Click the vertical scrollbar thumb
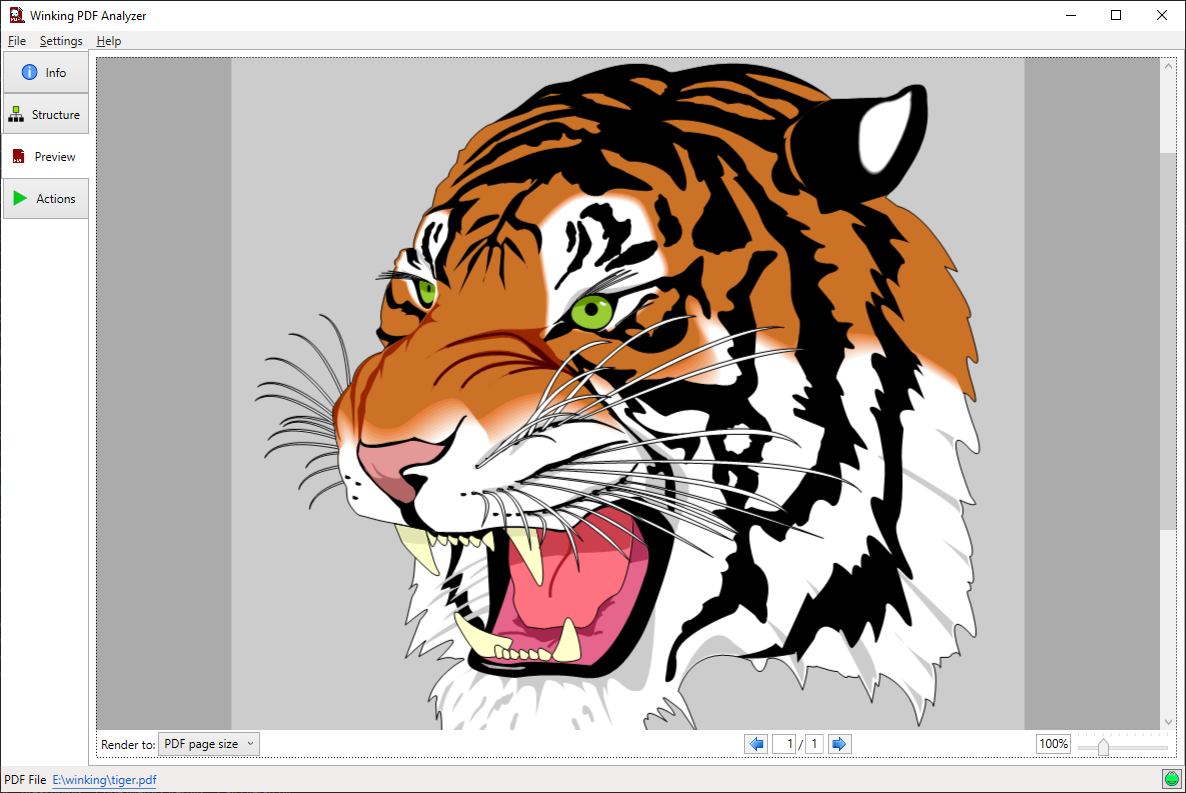1186x793 pixels. pyautogui.click(x=1168, y=340)
